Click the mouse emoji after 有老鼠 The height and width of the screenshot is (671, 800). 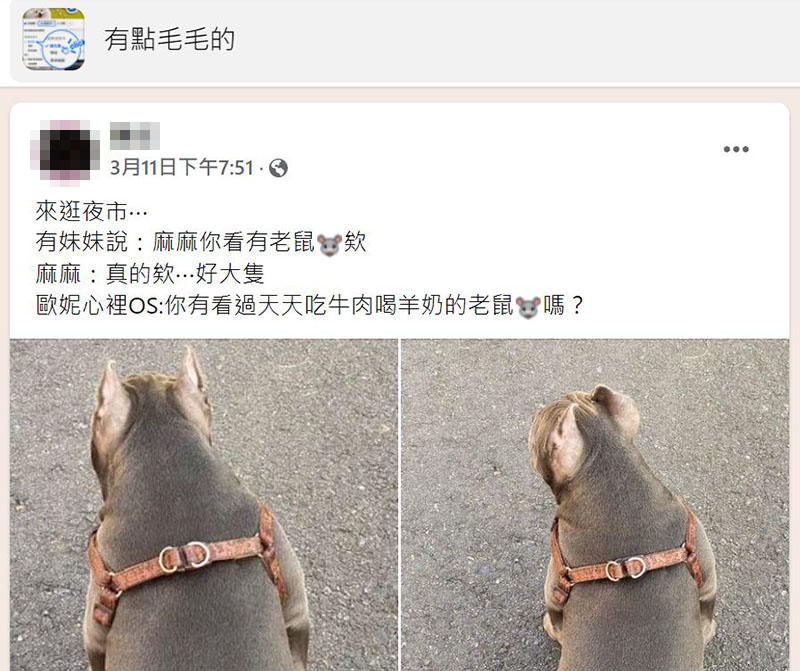coord(329,244)
